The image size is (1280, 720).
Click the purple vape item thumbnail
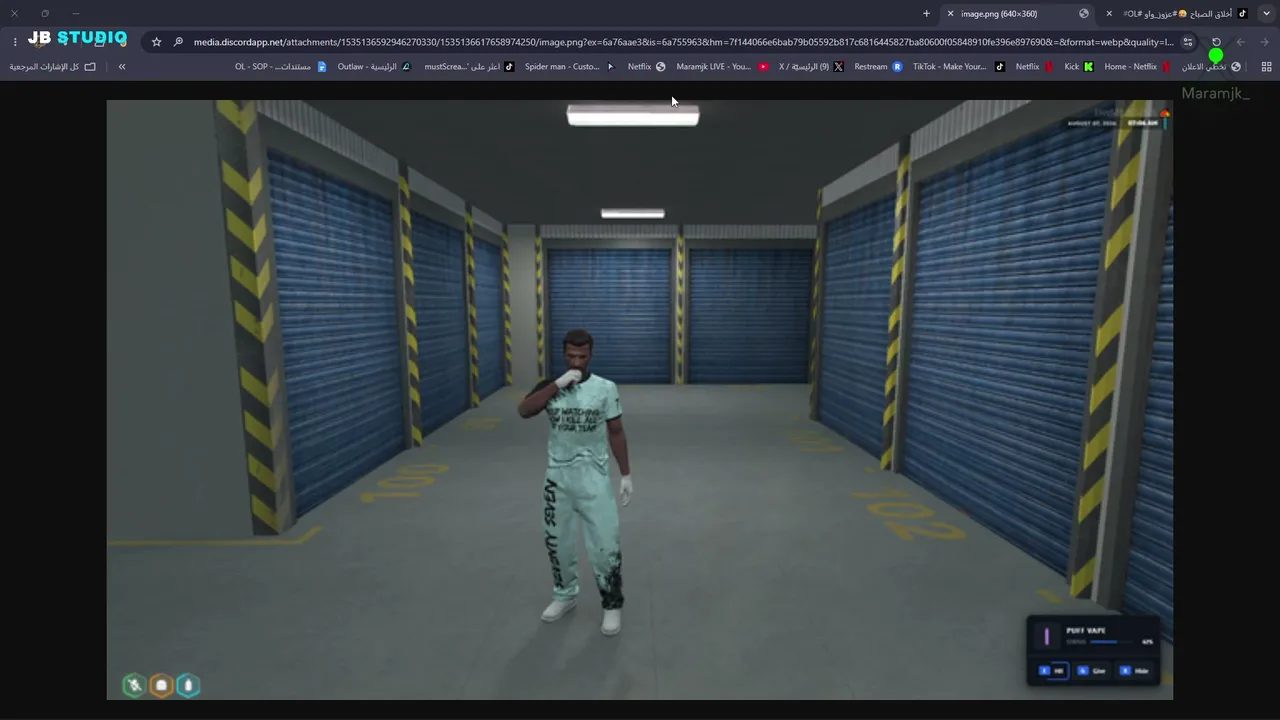pyautogui.click(x=1047, y=636)
